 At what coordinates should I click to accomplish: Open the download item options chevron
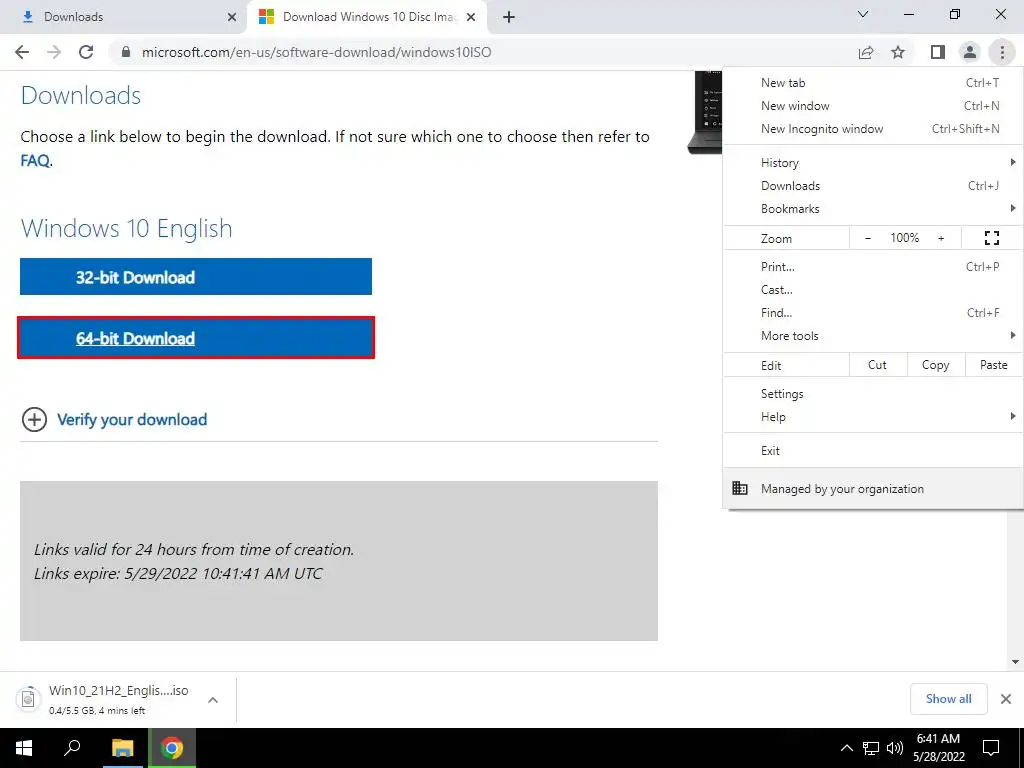coord(213,699)
